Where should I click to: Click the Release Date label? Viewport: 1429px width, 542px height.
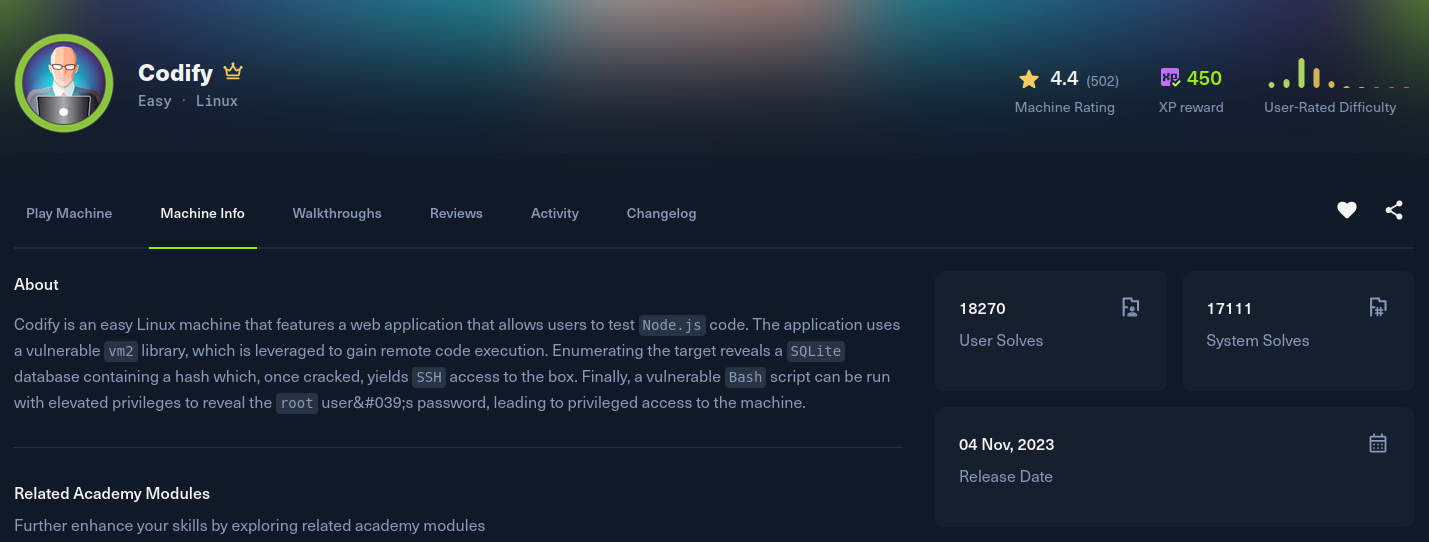(x=1006, y=476)
